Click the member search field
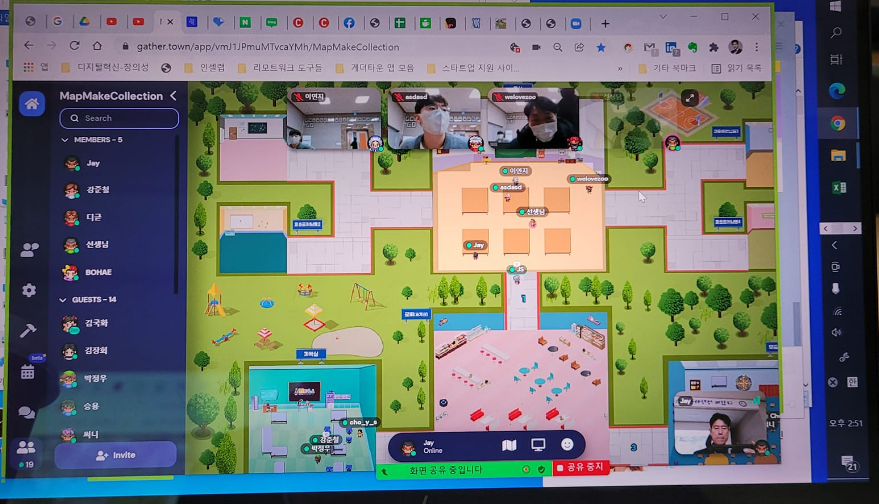This screenshot has width=879, height=504. (x=119, y=118)
